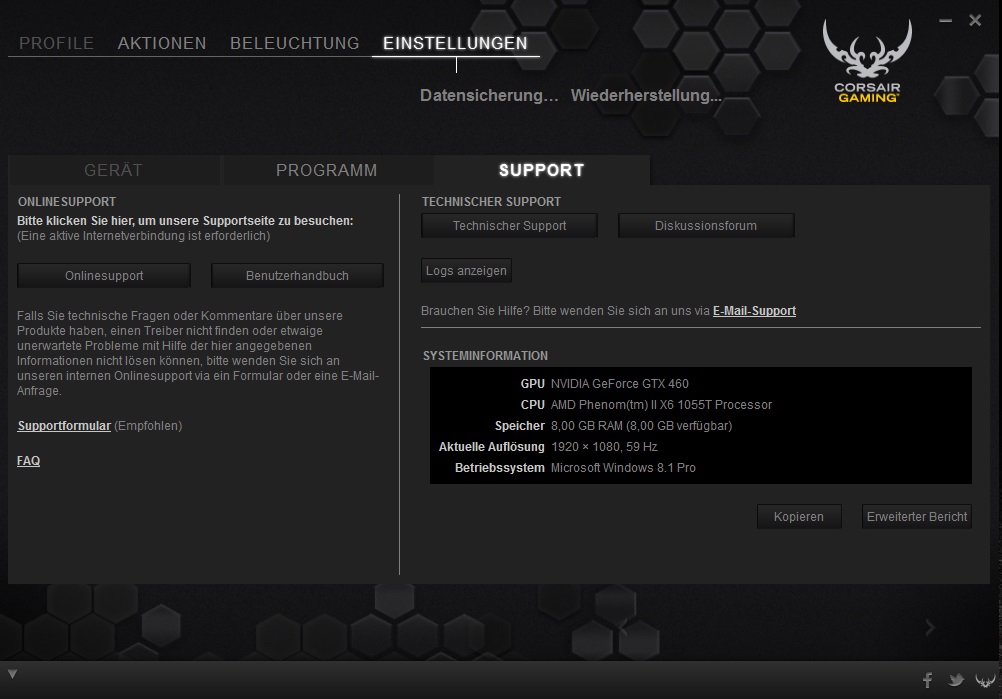This screenshot has height=699, width=1002.
Task: Follow the E-Mail-Support link
Action: click(x=754, y=311)
